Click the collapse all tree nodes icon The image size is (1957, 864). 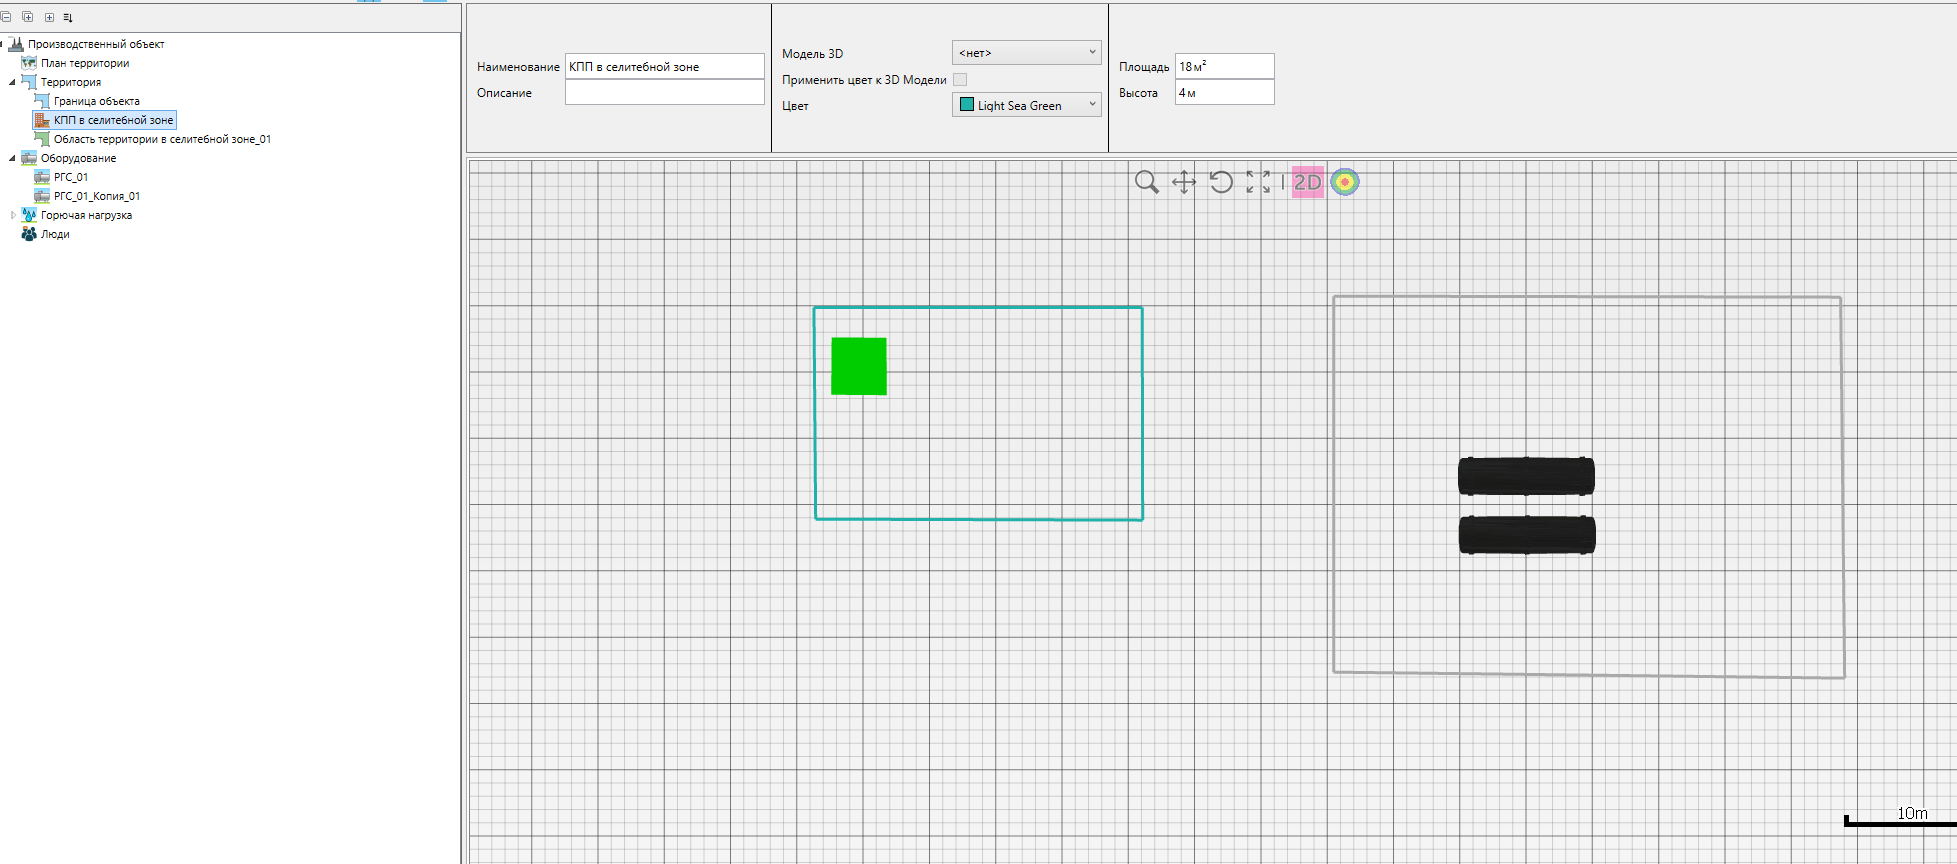[6, 17]
